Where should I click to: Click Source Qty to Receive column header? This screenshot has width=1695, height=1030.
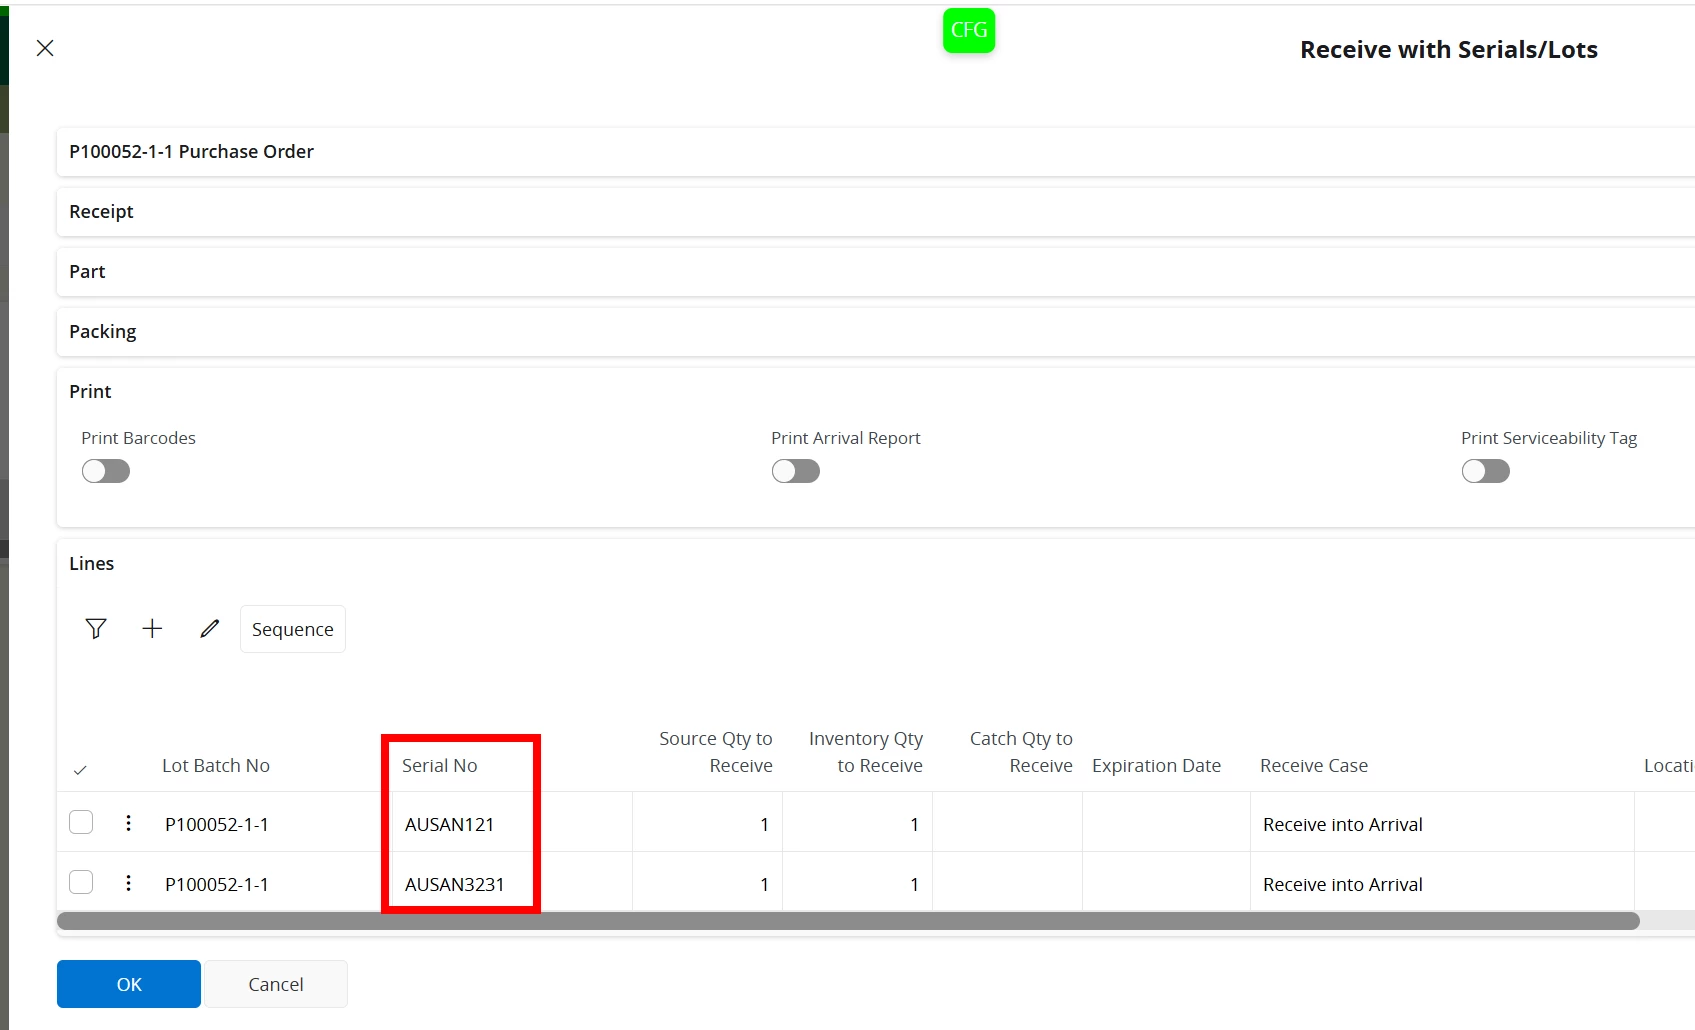click(x=716, y=752)
